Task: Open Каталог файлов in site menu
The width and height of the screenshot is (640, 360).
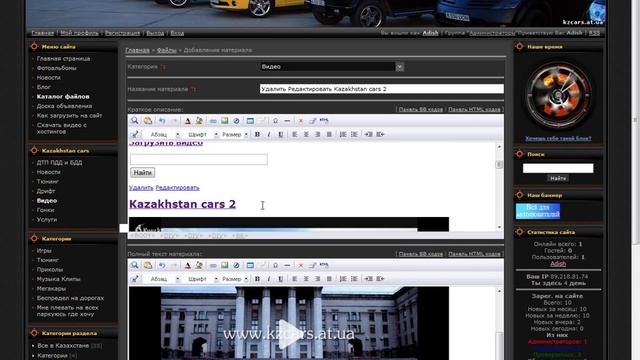Action: pyautogui.click(x=63, y=96)
